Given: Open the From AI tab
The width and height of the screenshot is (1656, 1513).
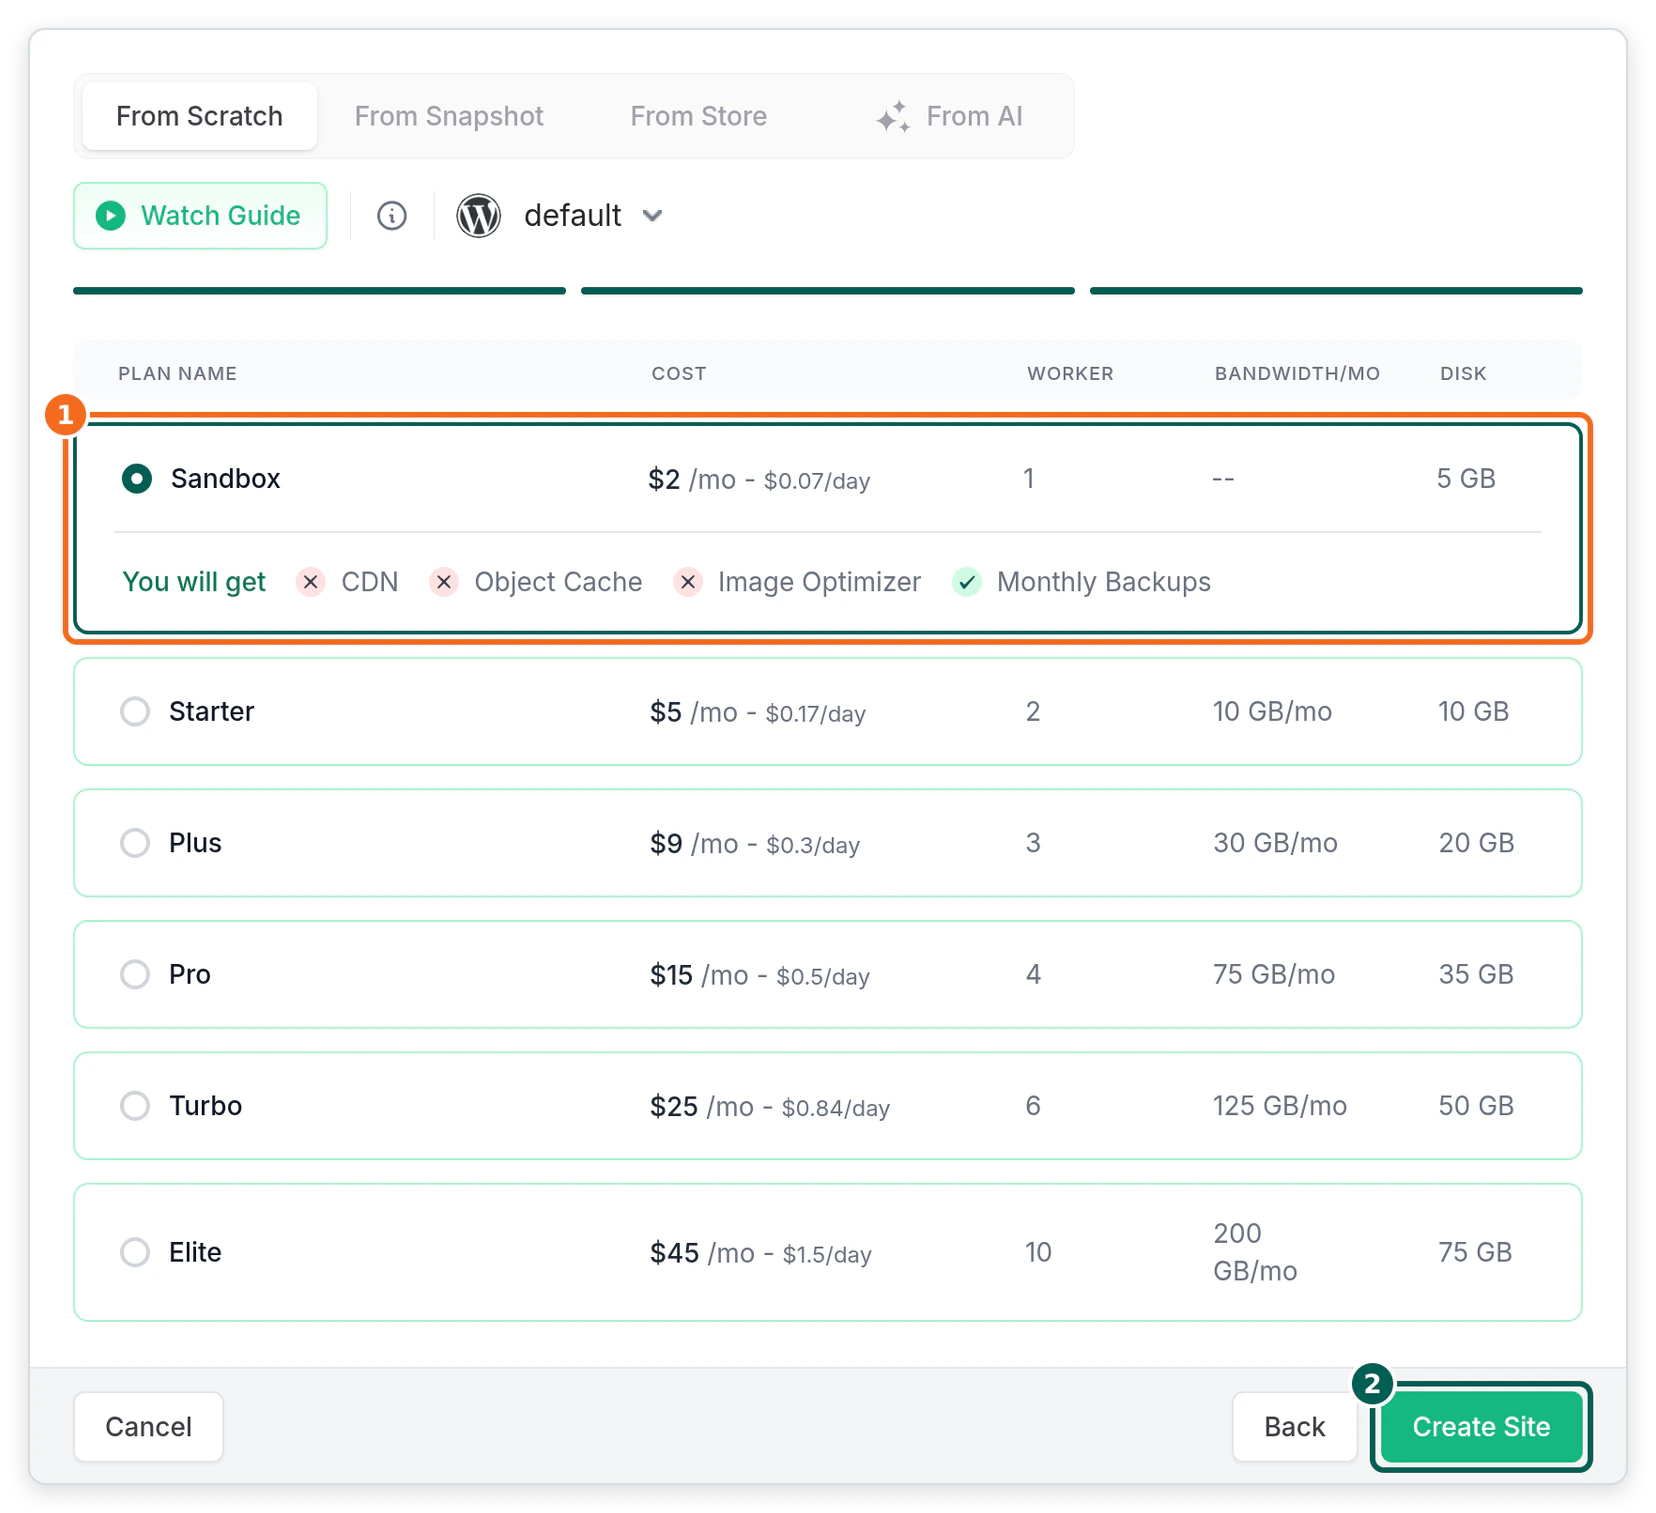Looking at the screenshot, I should click(x=949, y=117).
